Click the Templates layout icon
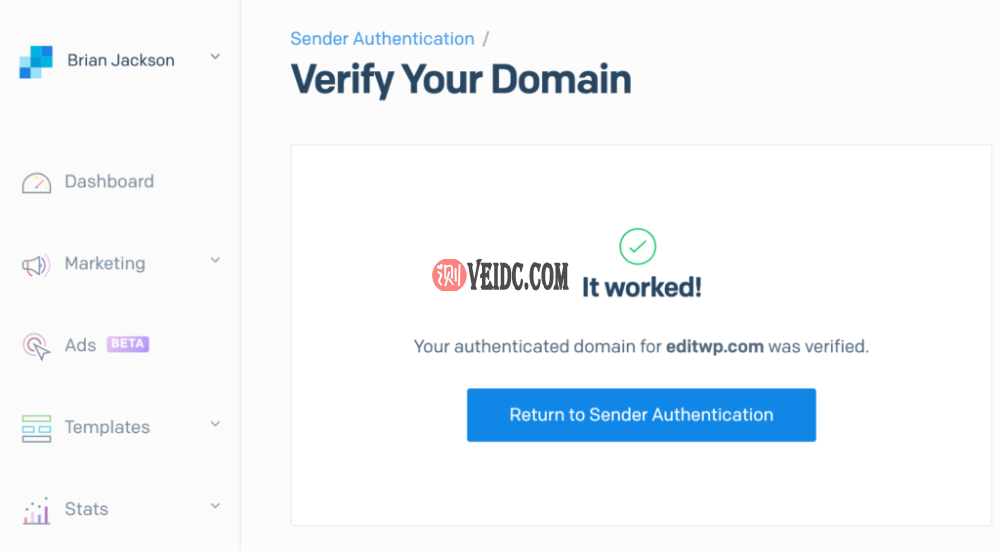The width and height of the screenshot is (1000, 551). [x=36, y=428]
